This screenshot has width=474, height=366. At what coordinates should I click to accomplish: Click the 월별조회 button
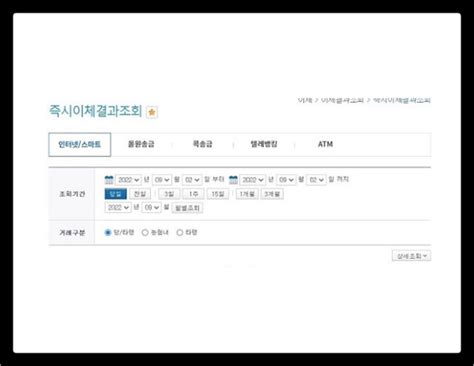click(x=187, y=208)
